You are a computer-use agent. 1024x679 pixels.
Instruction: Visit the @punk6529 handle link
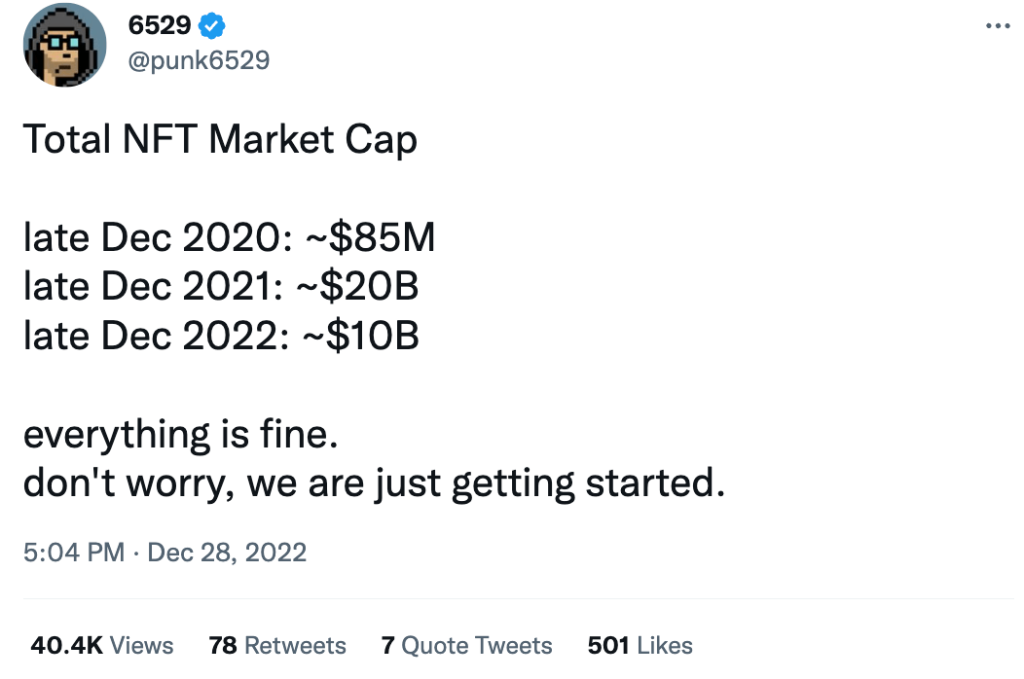point(199,61)
